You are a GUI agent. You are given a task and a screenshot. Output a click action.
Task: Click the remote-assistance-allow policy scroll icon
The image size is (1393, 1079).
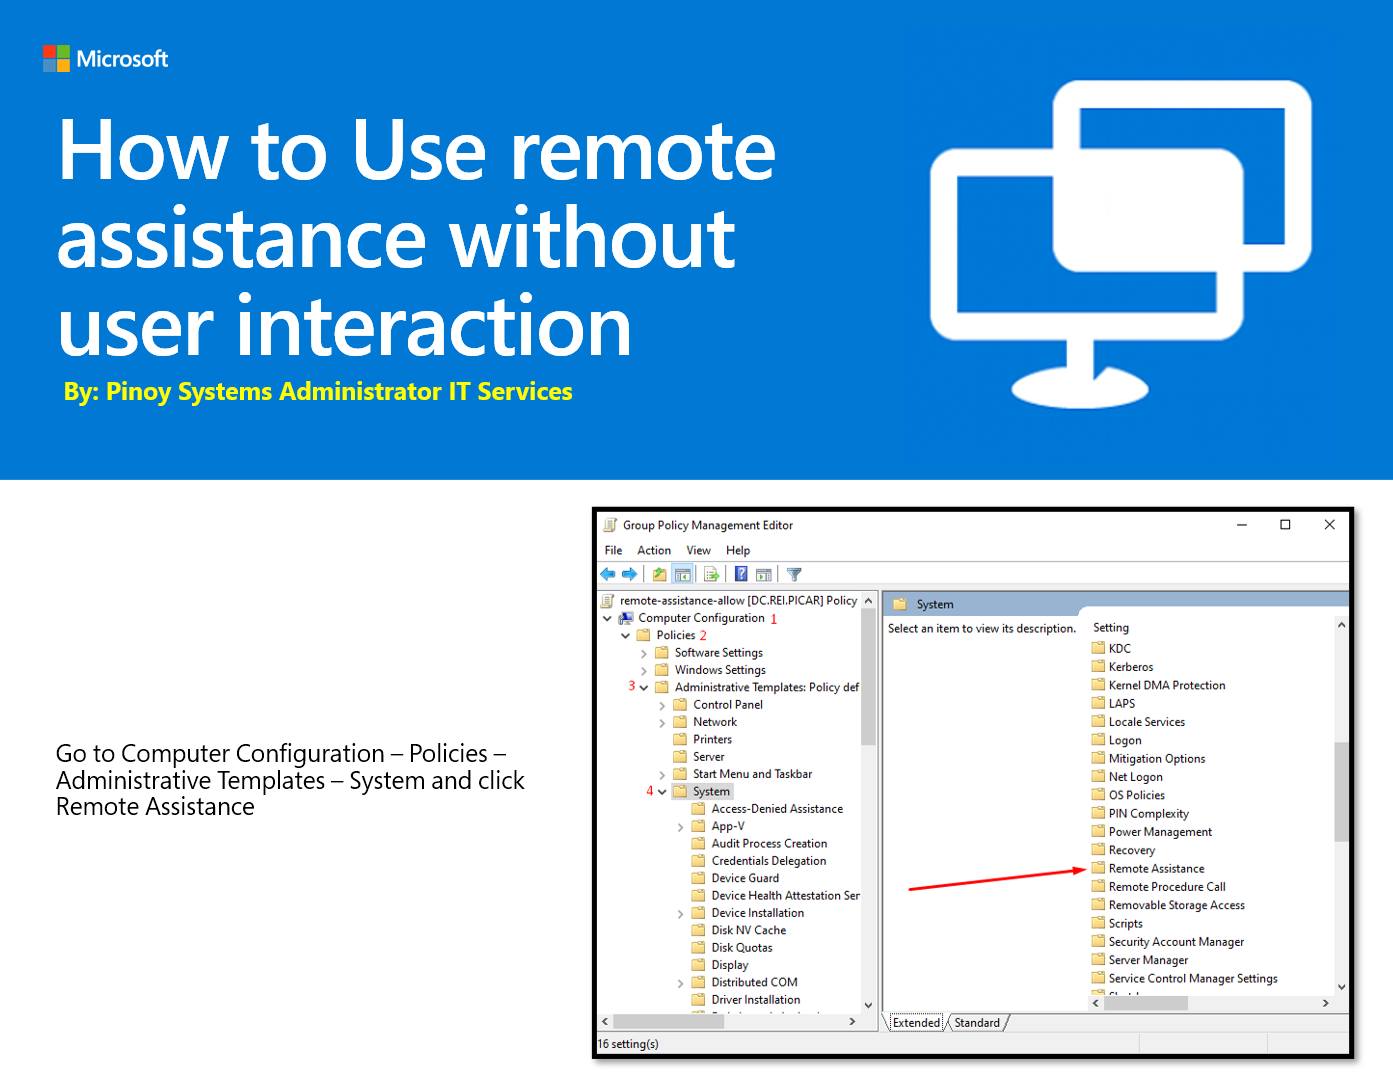tap(608, 601)
